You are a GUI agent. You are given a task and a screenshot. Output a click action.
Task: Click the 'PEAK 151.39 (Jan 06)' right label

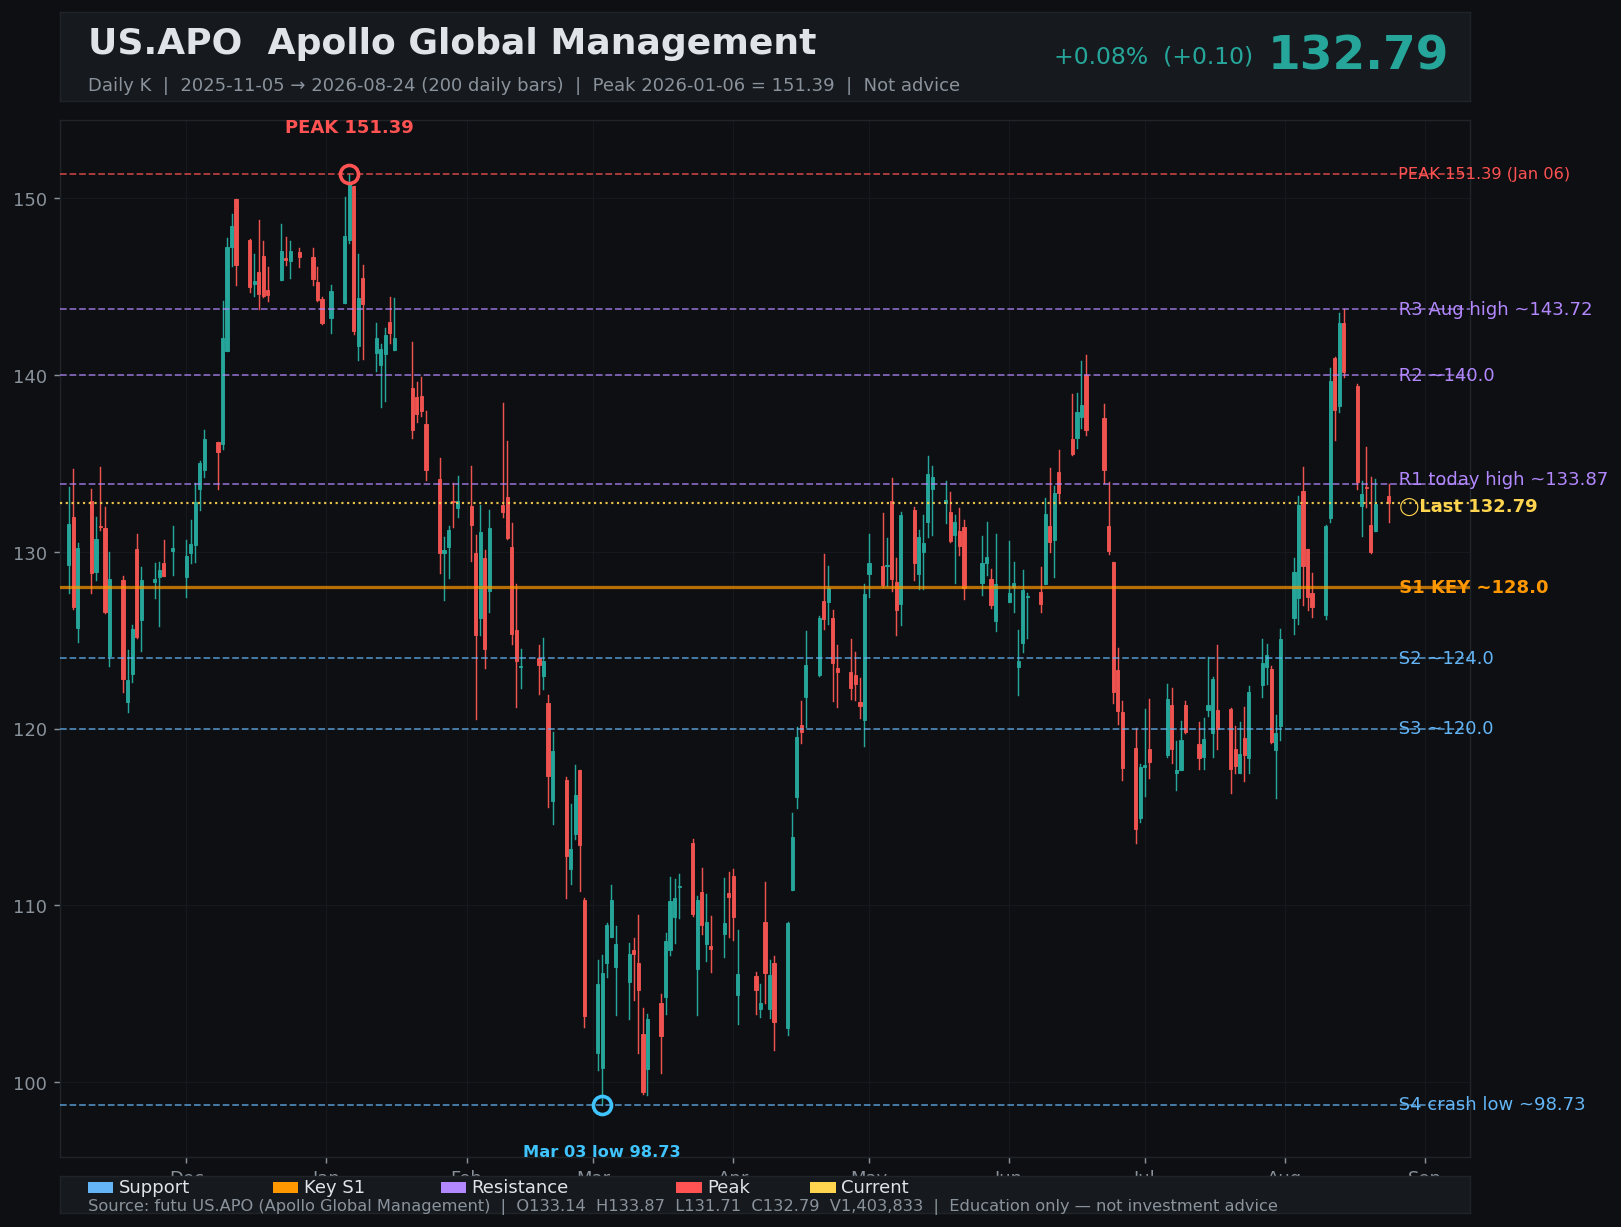click(x=1483, y=174)
